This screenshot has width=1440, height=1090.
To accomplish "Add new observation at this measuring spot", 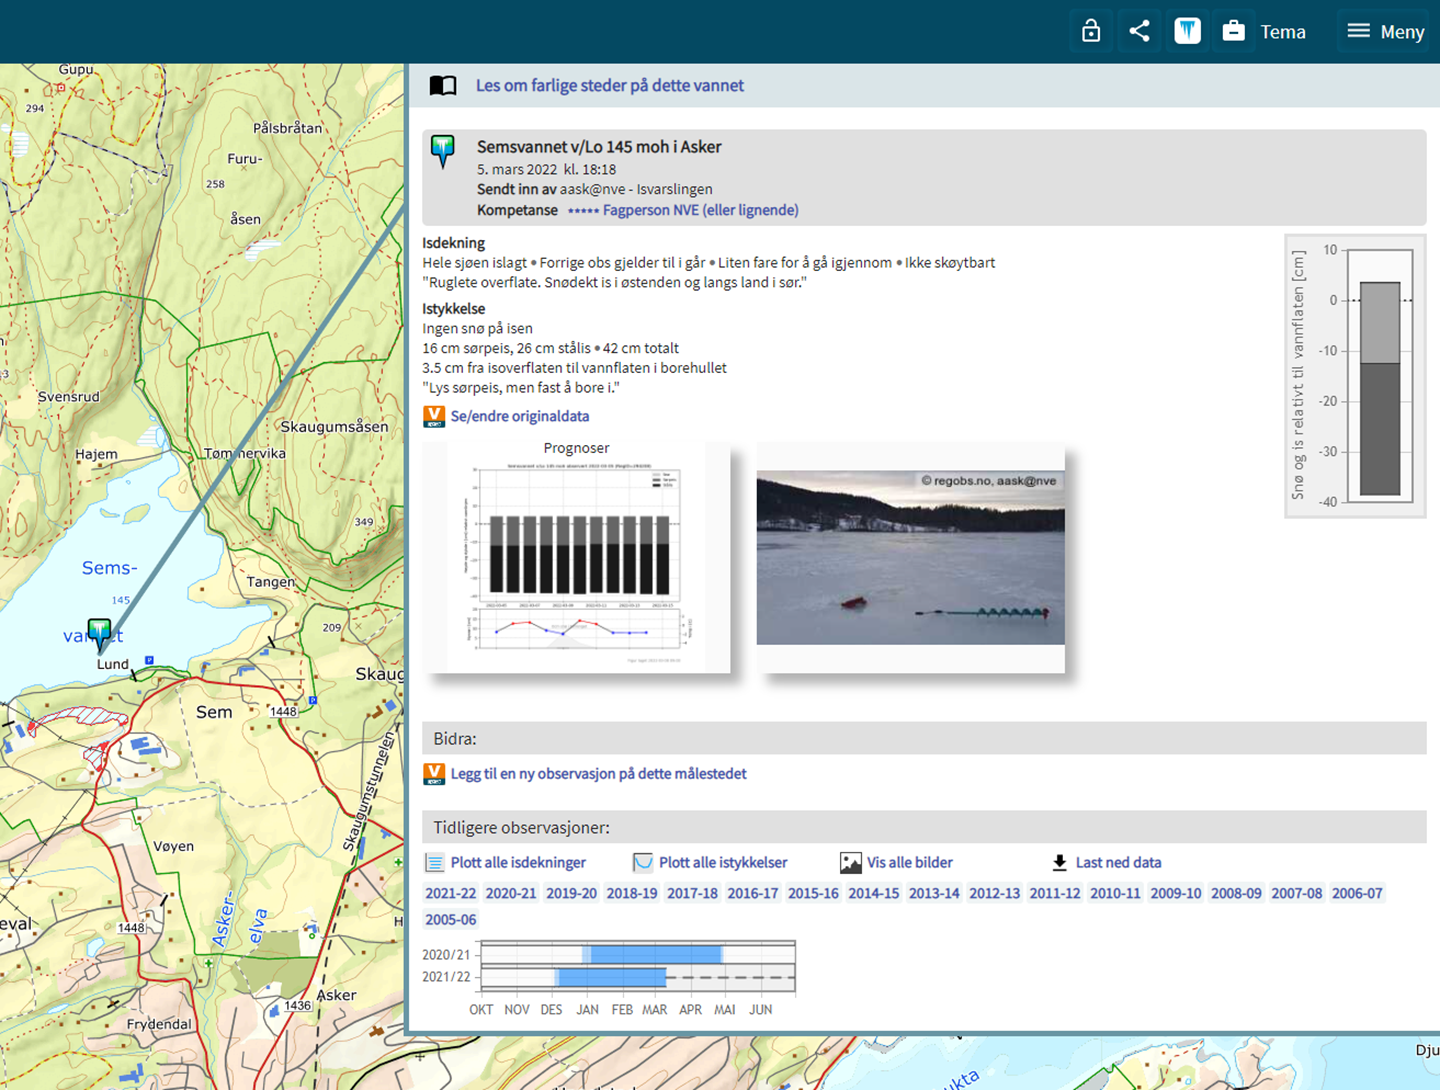I will (x=598, y=774).
